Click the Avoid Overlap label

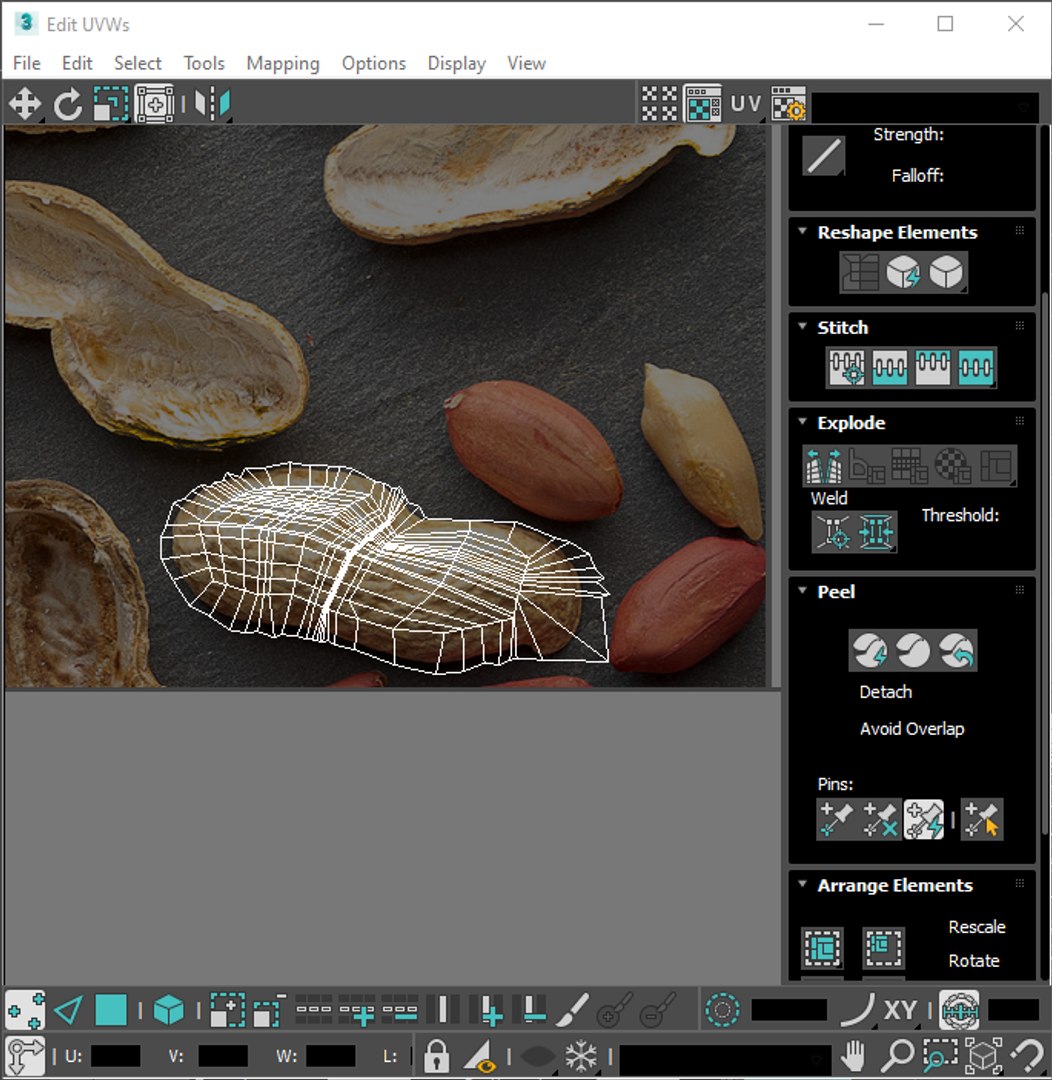(x=912, y=729)
